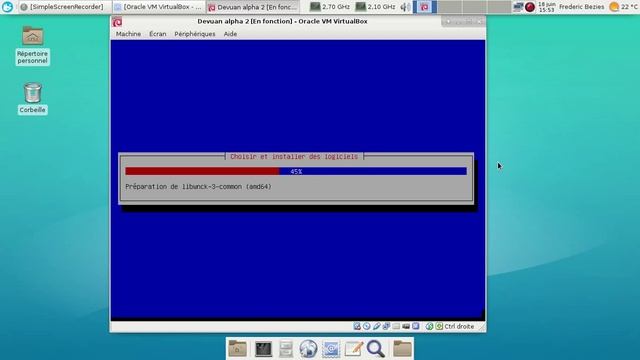
Task: Launch mail client dock icon
Action: [x=331, y=349]
